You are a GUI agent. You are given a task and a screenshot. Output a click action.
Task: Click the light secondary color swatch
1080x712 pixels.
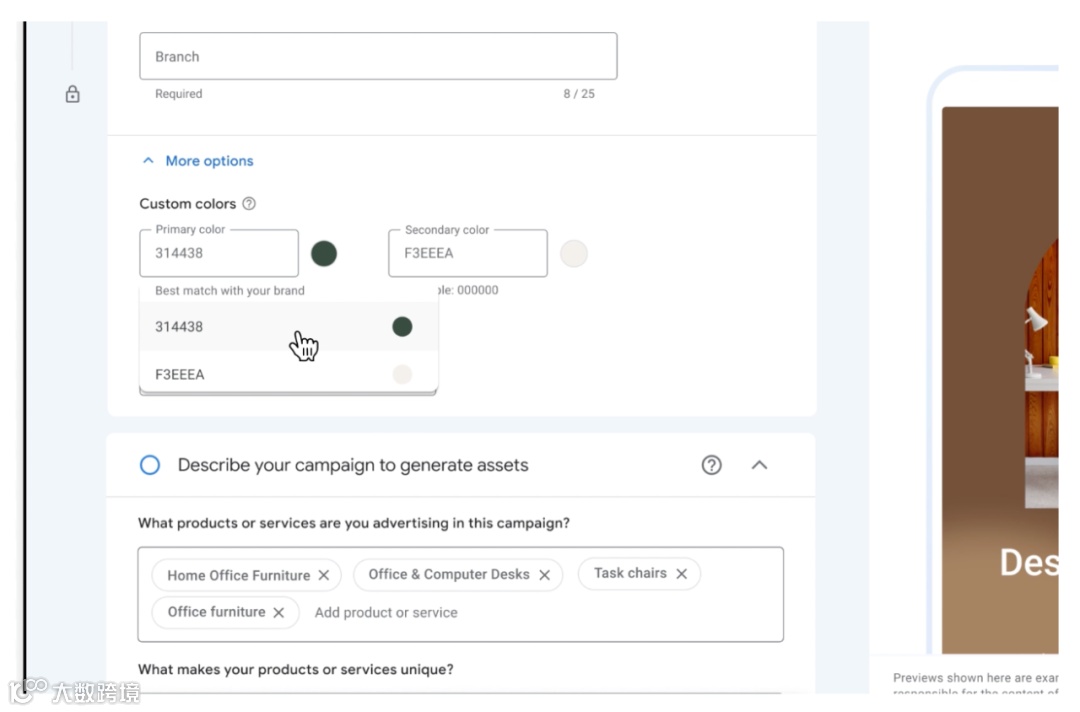pos(574,254)
